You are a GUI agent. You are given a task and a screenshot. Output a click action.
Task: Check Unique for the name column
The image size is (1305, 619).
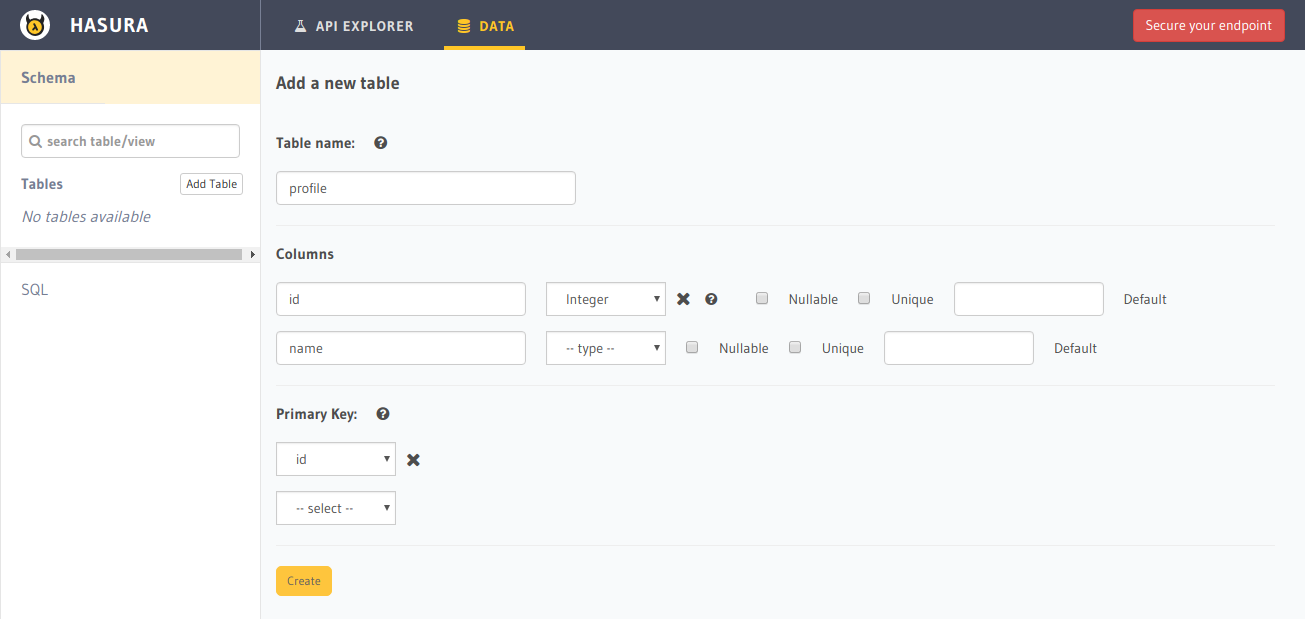tap(795, 348)
